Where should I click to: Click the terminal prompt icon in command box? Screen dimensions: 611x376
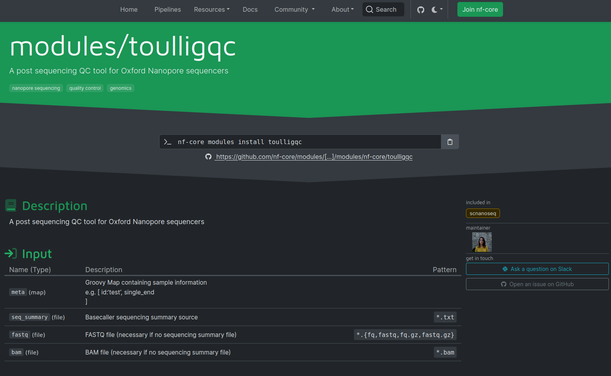click(168, 142)
